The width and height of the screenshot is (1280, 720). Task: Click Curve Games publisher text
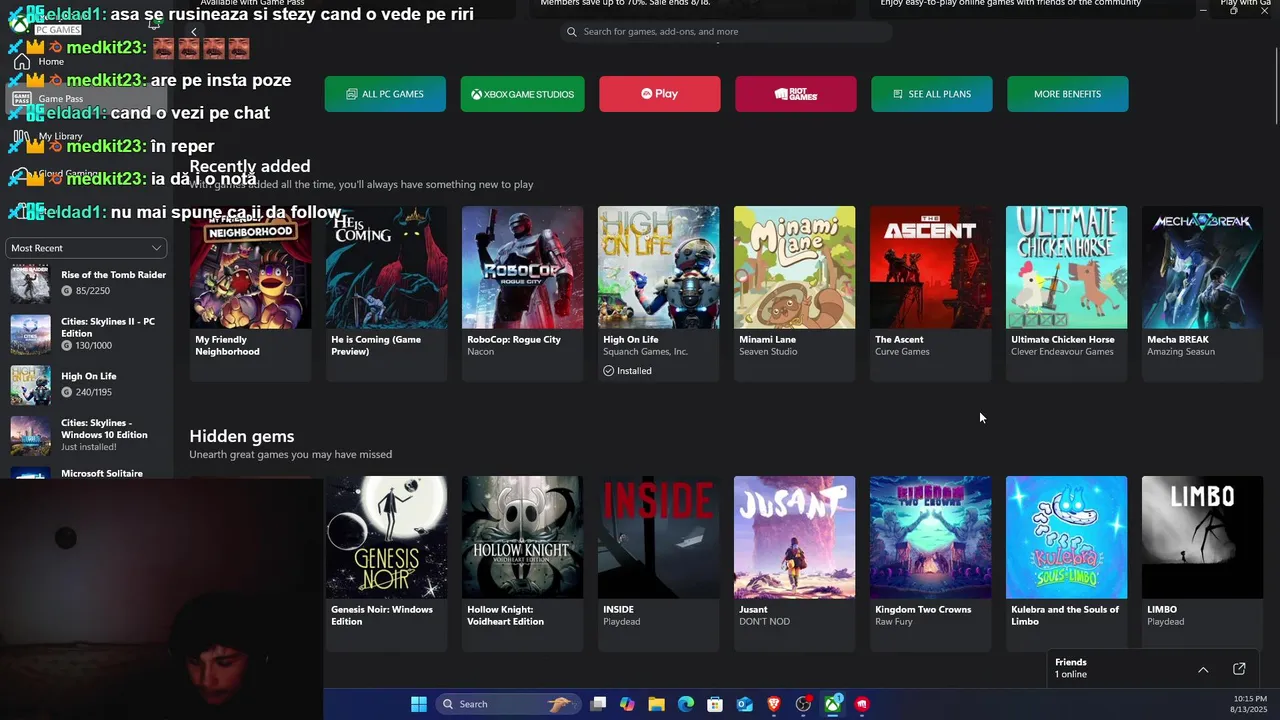902,352
